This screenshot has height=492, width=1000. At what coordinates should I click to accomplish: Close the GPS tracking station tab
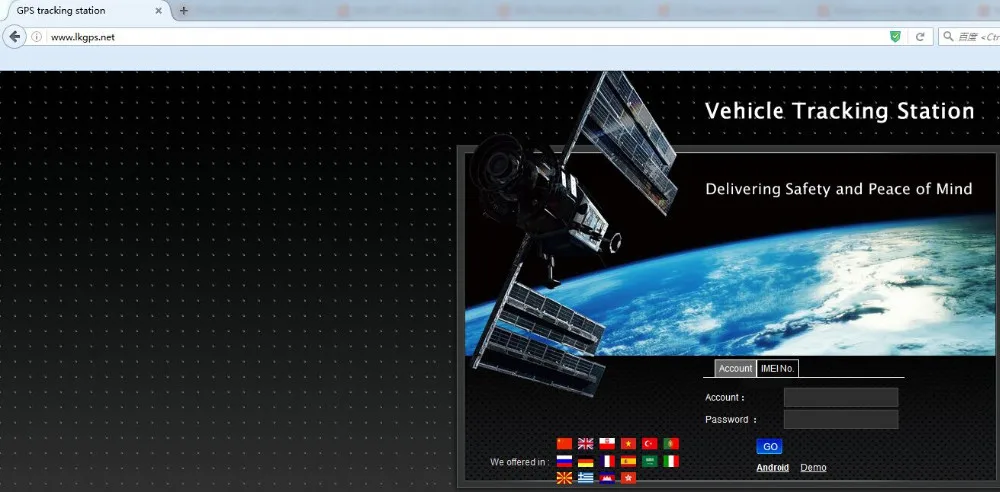point(159,11)
